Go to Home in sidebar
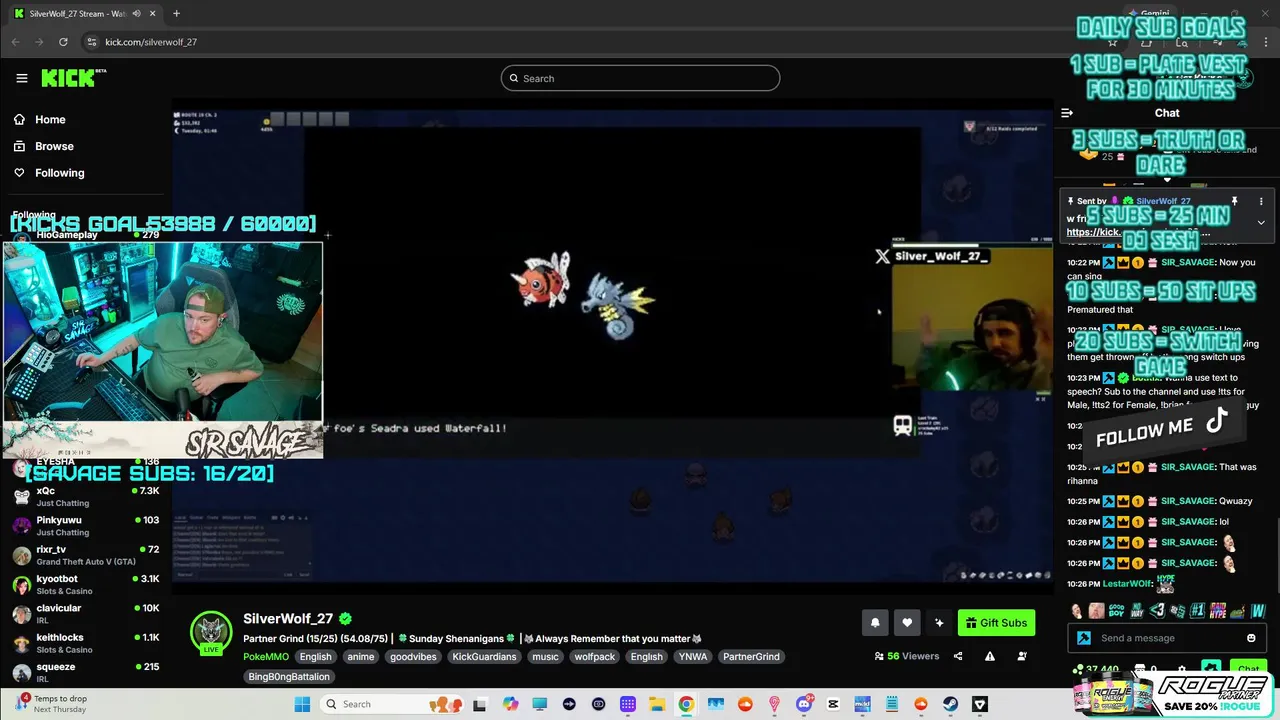The width and height of the screenshot is (1280, 720). pos(50,119)
